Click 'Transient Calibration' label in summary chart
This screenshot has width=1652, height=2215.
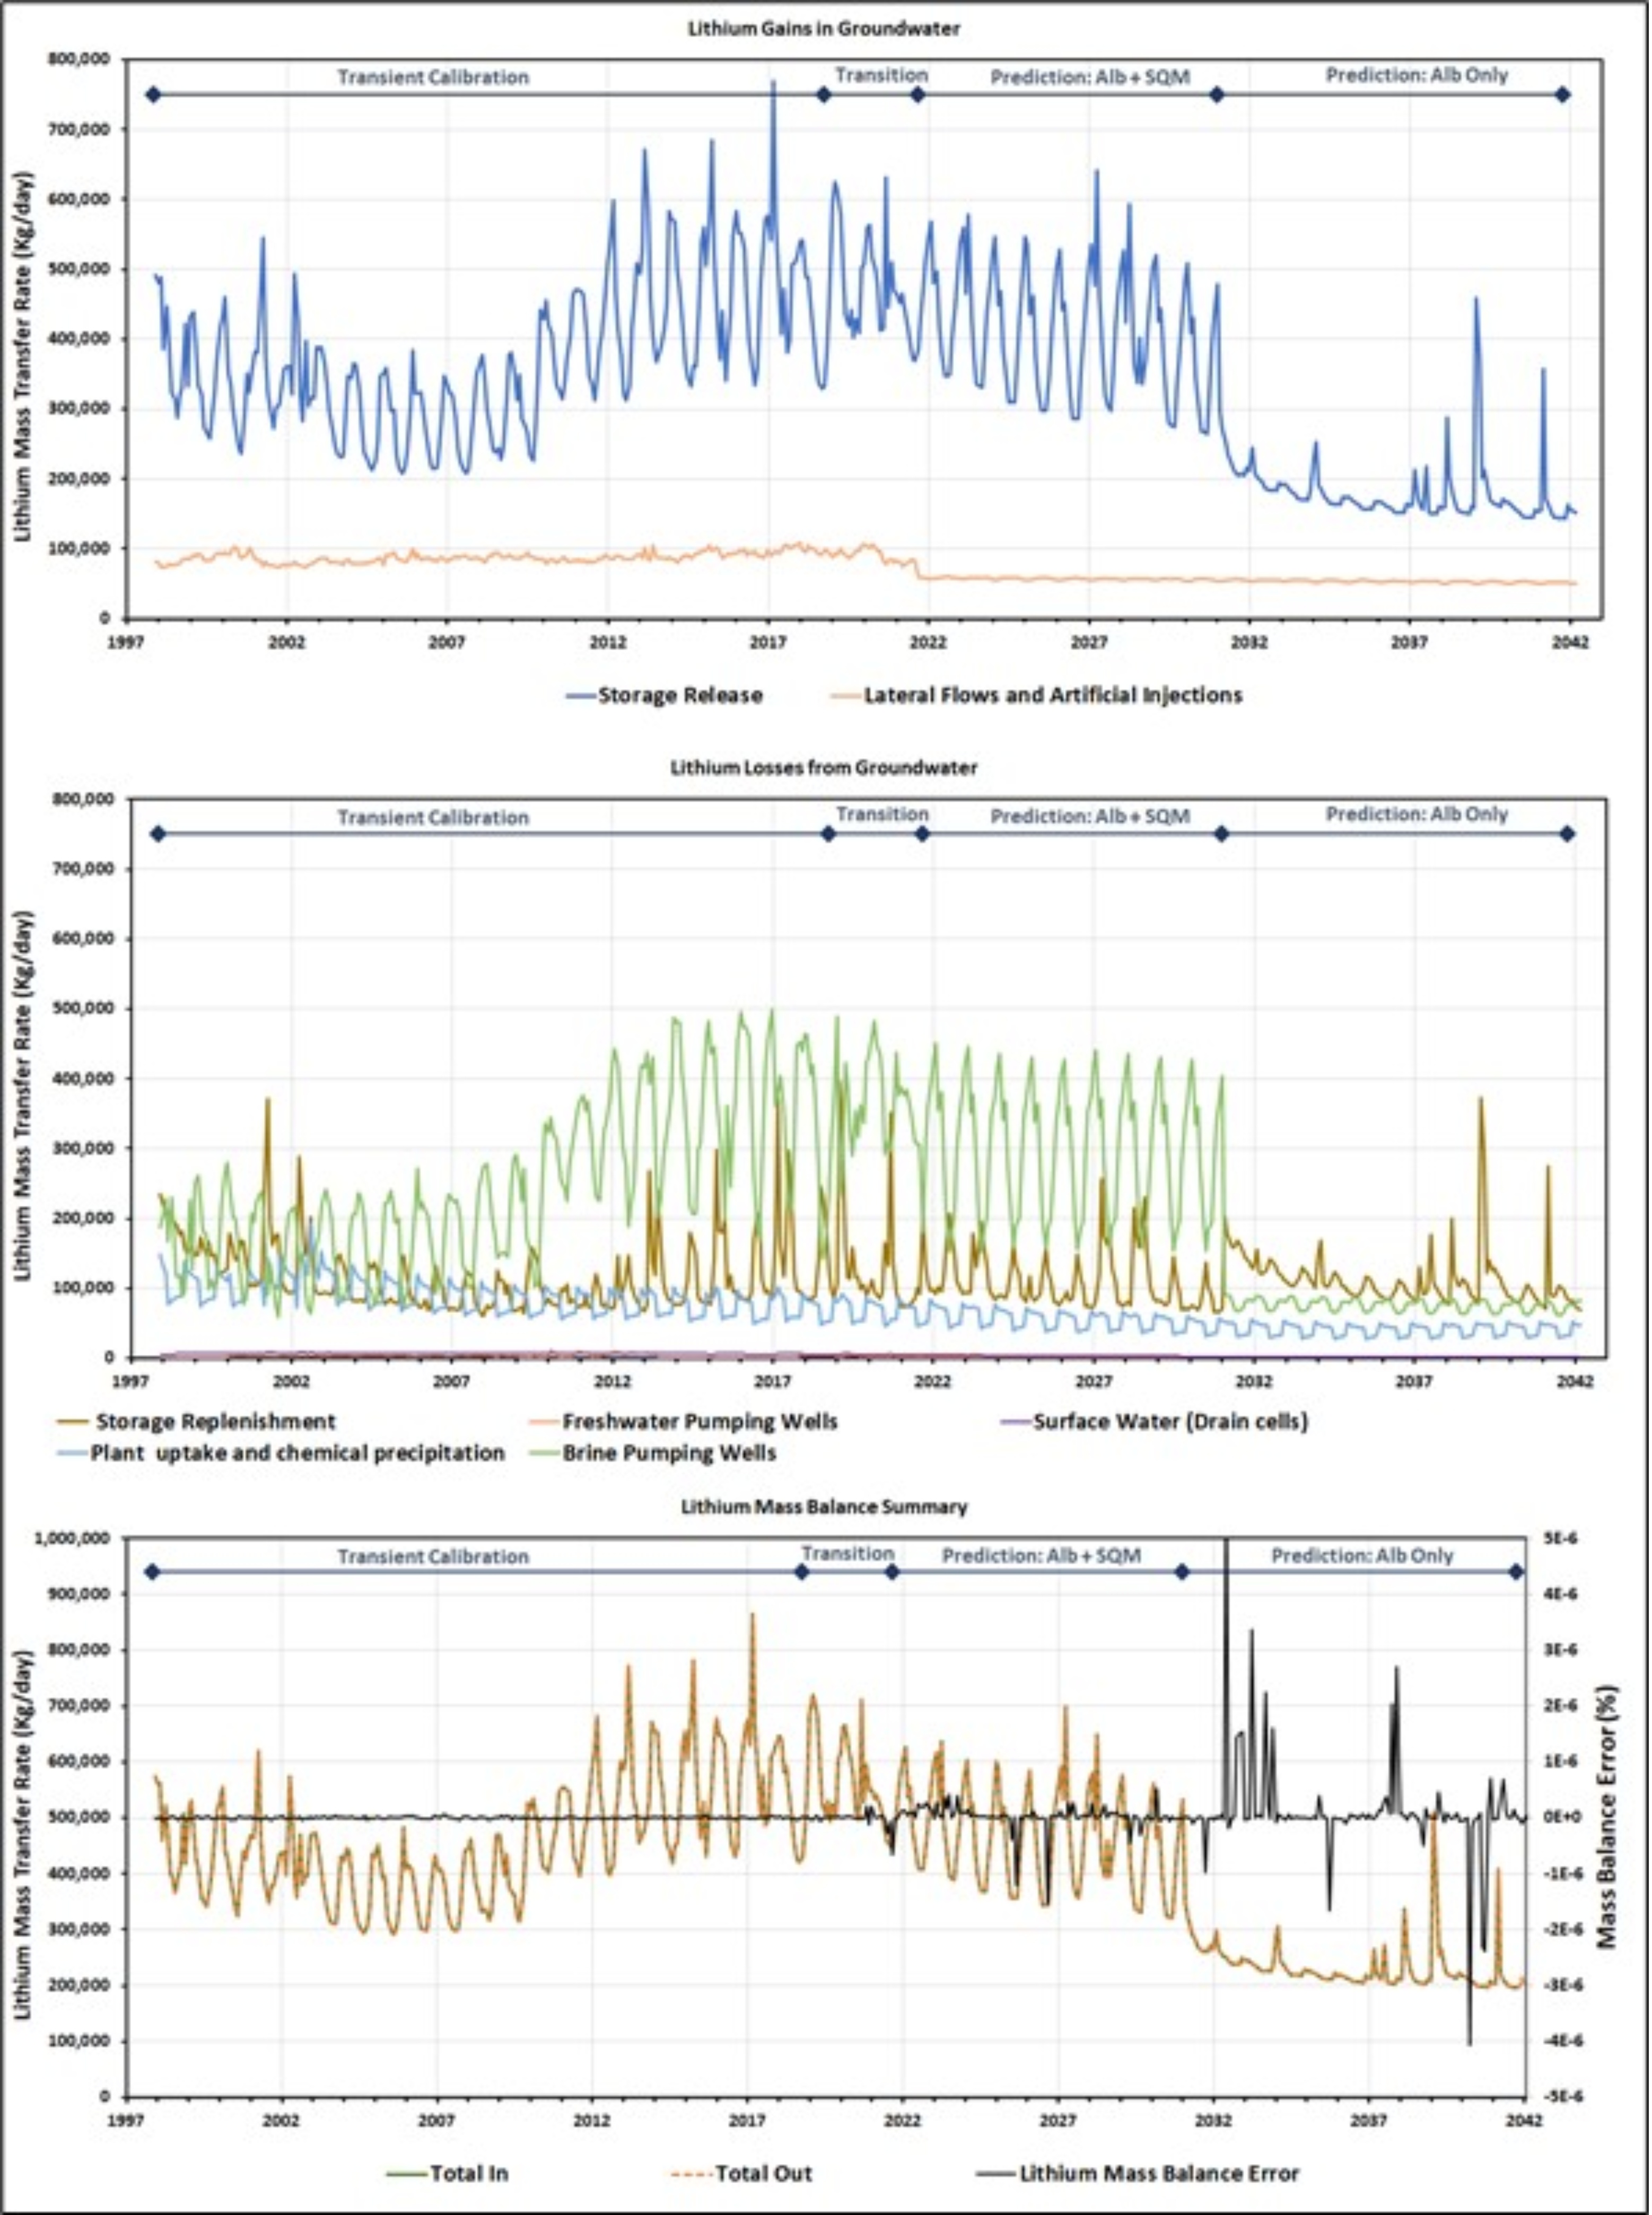point(433,1556)
